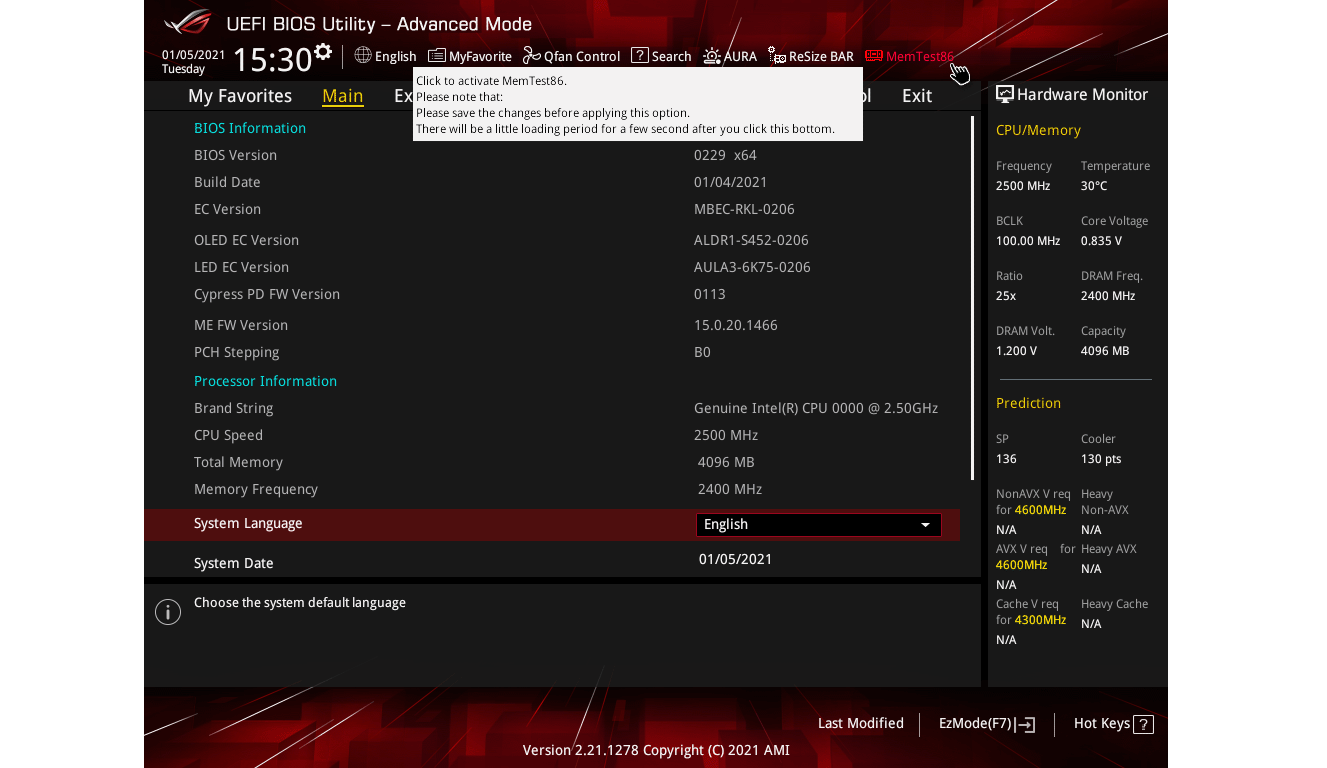Click the System Date value 01/05/2021
Screen dimensions: 1327x768
[x=736, y=559]
